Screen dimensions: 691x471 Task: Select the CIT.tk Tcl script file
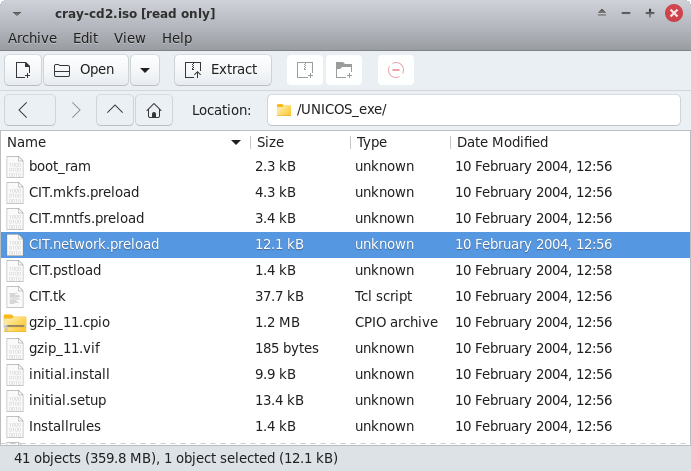pos(47,296)
